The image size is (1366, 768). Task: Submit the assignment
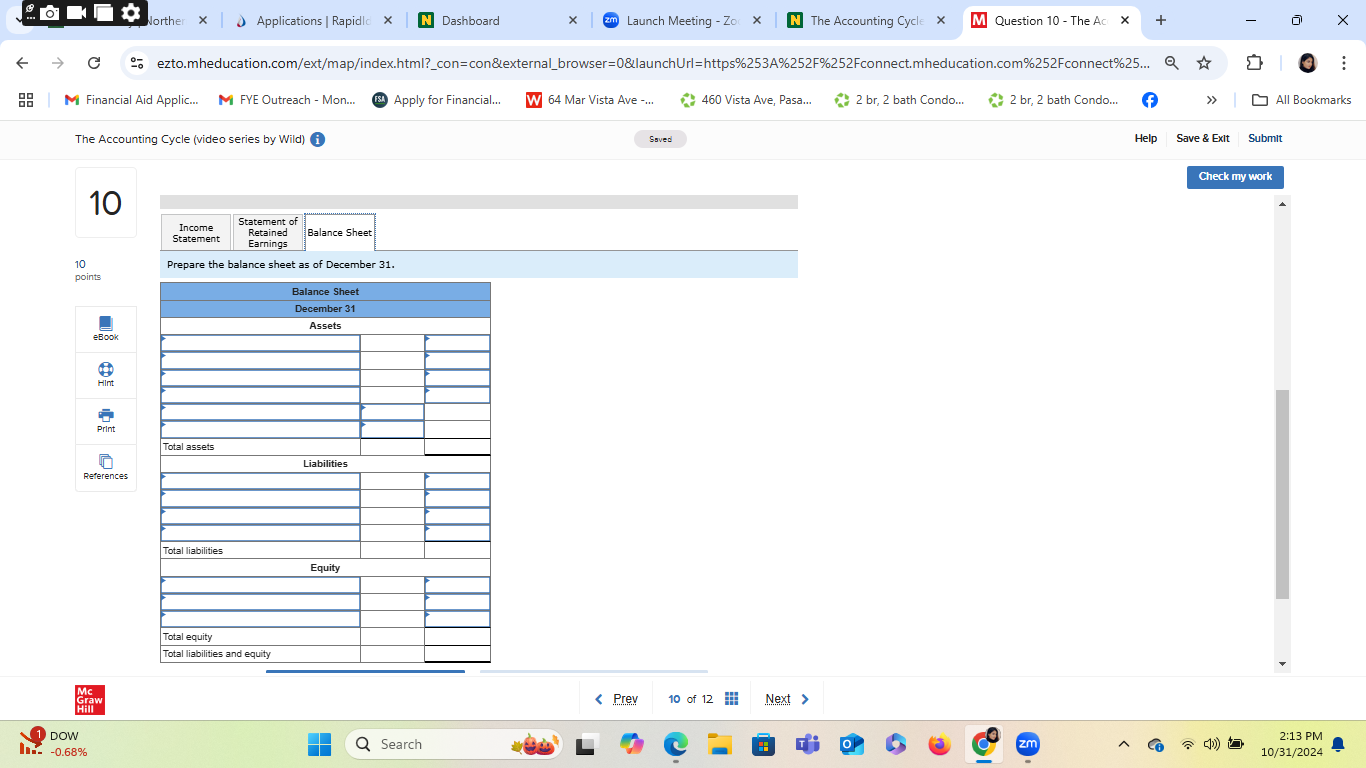pyautogui.click(x=1265, y=138)
